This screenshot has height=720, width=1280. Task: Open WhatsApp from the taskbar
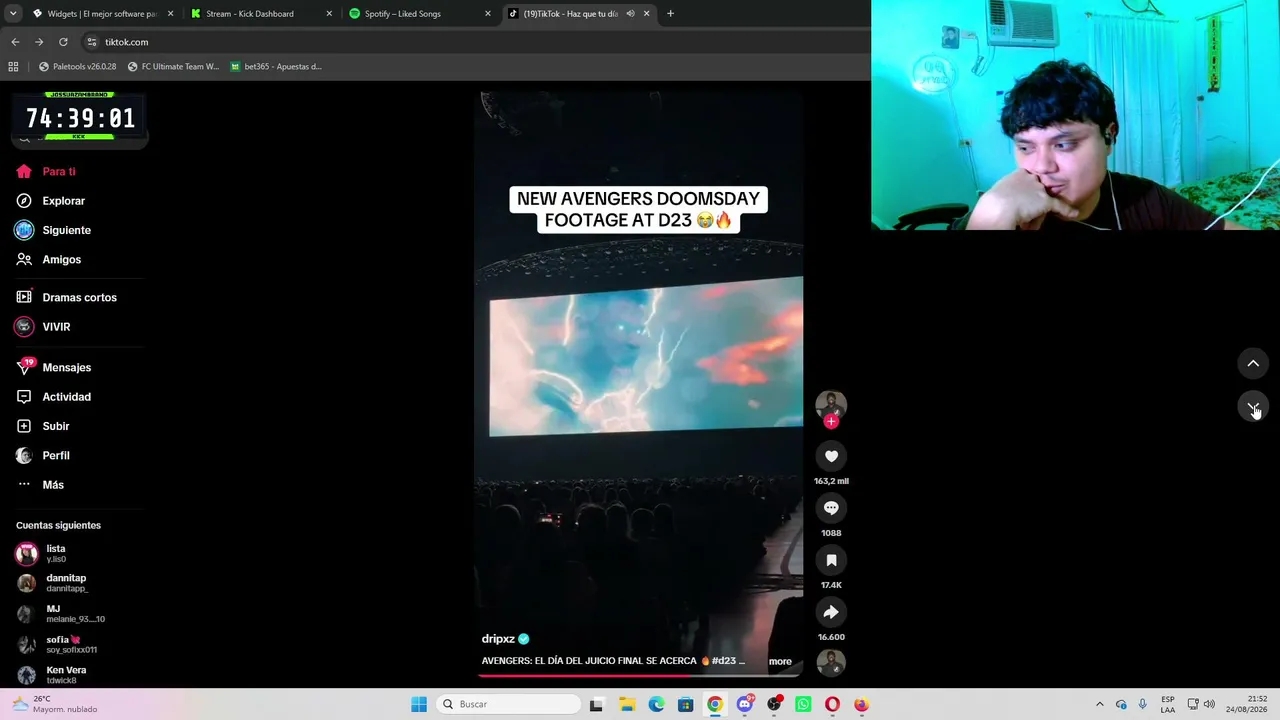pos(803,704)
